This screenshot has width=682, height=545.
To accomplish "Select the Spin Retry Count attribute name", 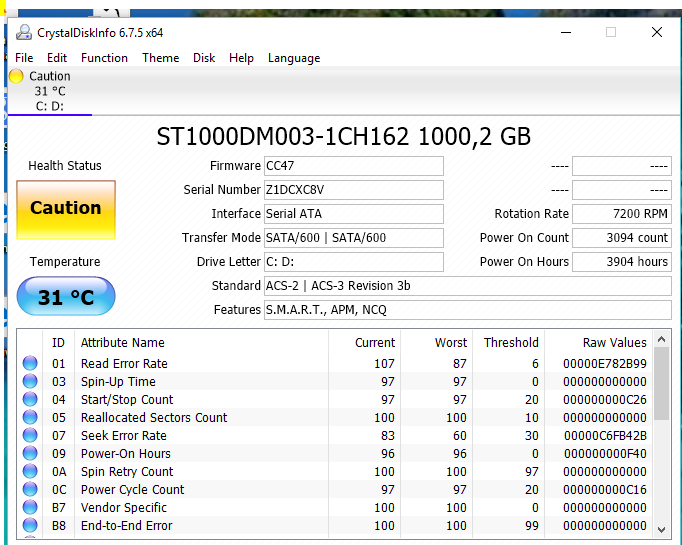I will pos(127,471).
